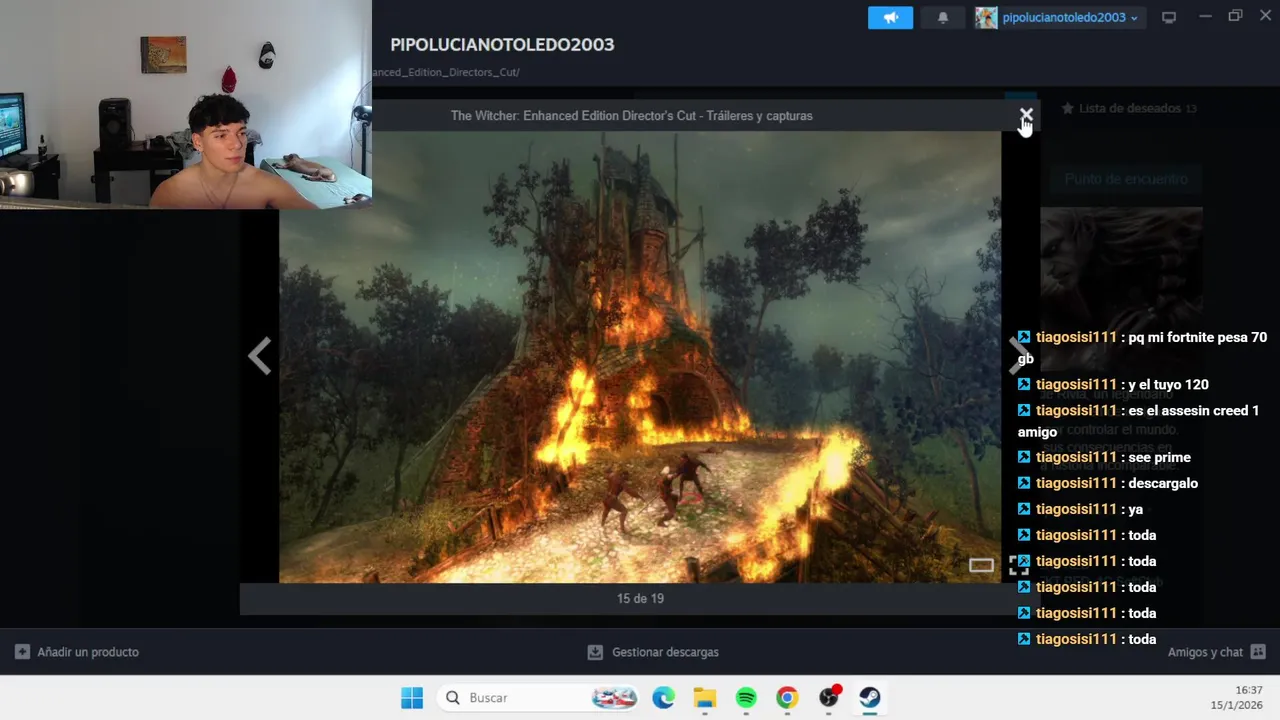Screen dimensions: 1280x720
Task: Open File Explorer from taskbar
Action: [x=705, y=698]
